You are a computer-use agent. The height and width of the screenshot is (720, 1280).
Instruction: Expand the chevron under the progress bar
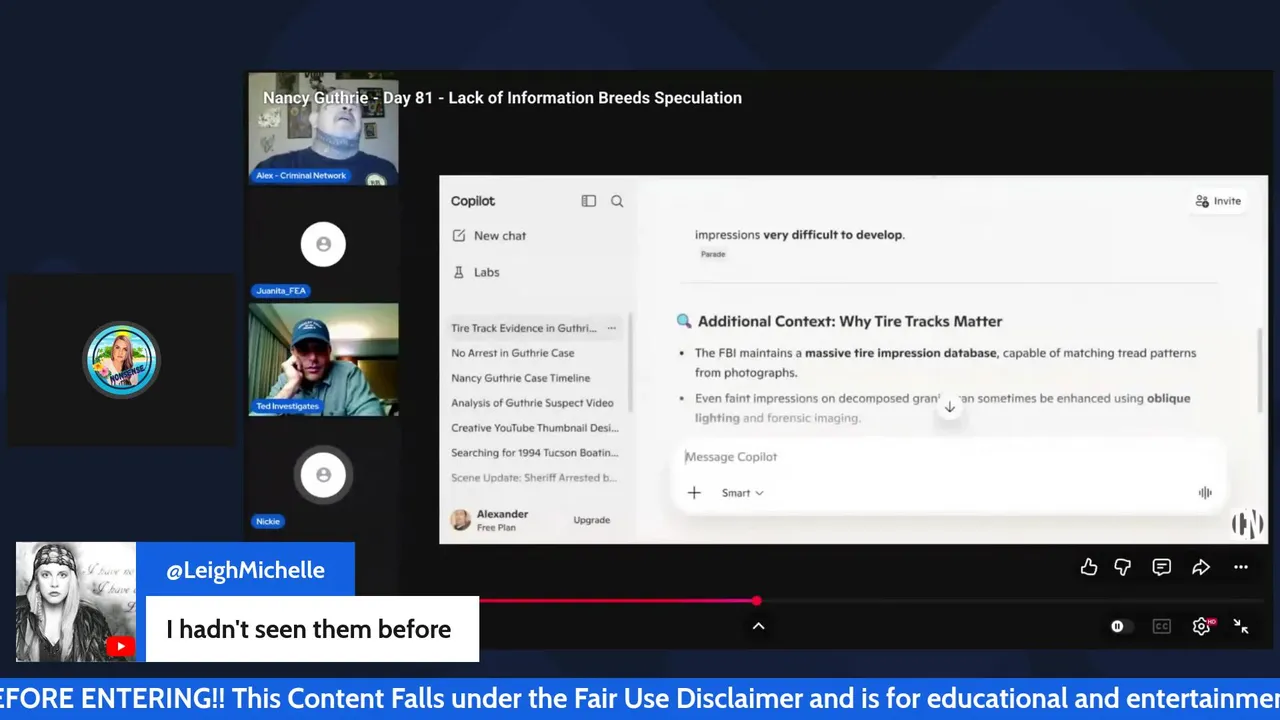click(x=758, y=626)
